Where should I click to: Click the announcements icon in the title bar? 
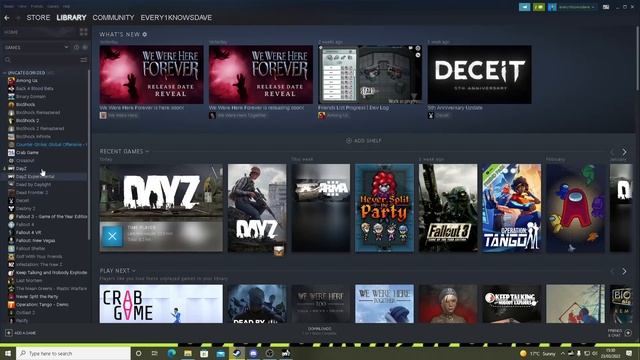[524, 7]
